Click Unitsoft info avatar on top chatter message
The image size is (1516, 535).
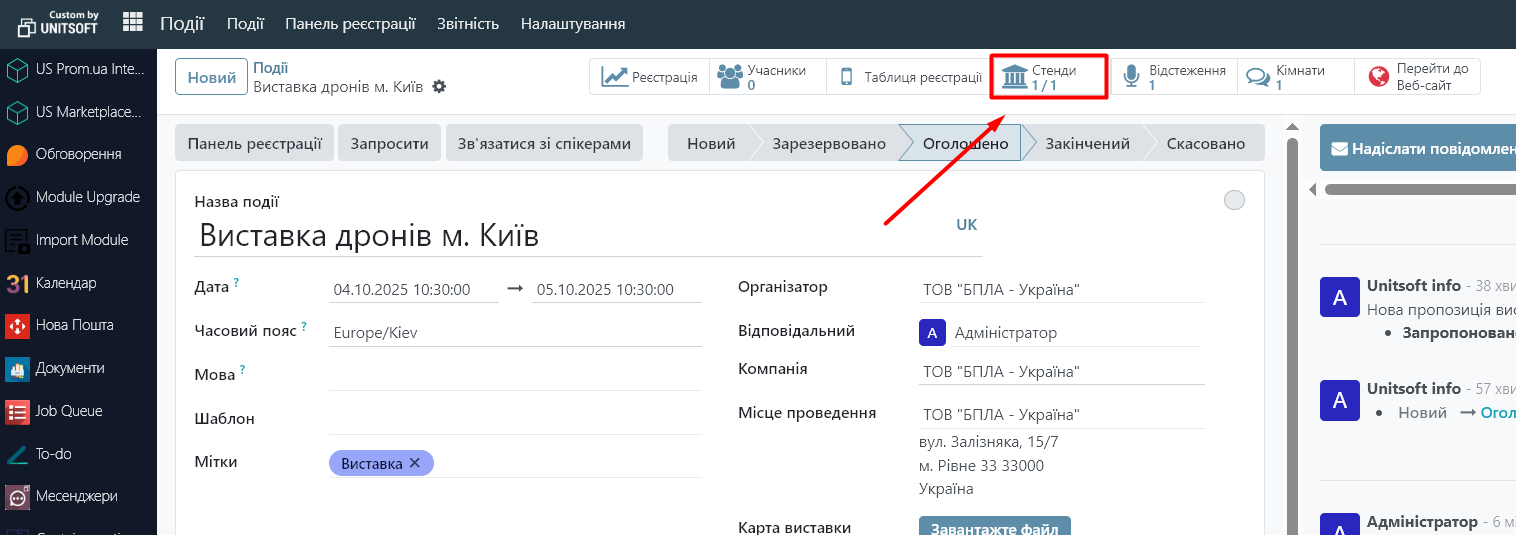1340,297
